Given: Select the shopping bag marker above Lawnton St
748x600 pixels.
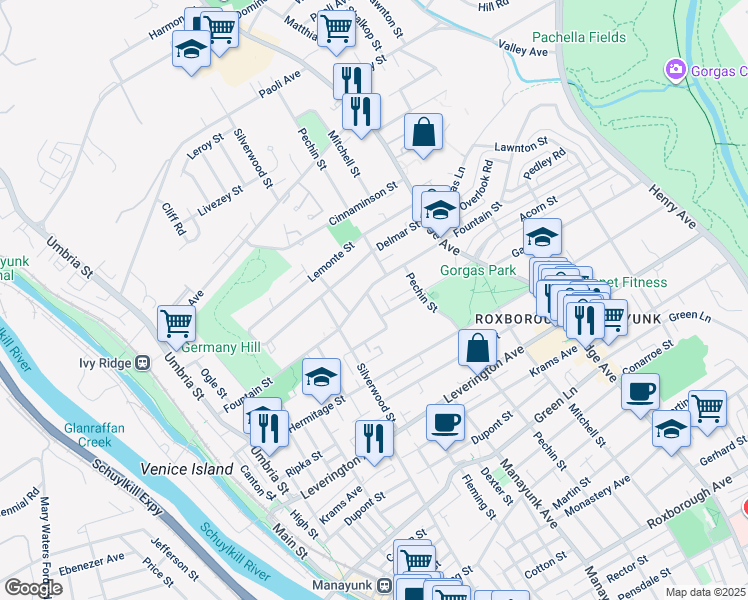Looking at the screenshot, I should tap(423, 133).
